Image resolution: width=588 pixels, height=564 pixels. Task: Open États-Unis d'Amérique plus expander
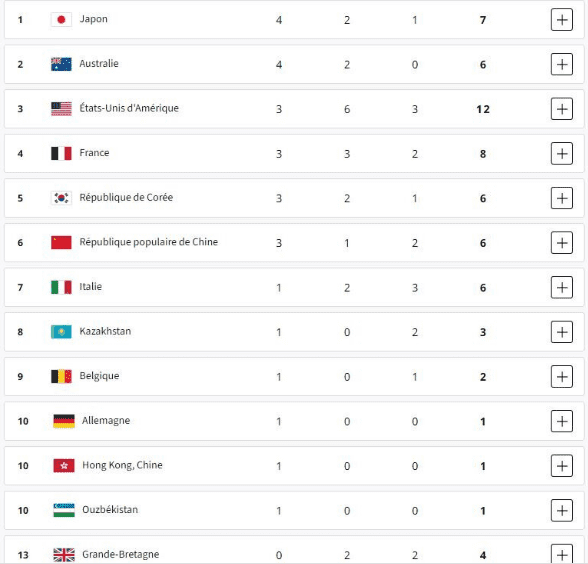point(562,109)
